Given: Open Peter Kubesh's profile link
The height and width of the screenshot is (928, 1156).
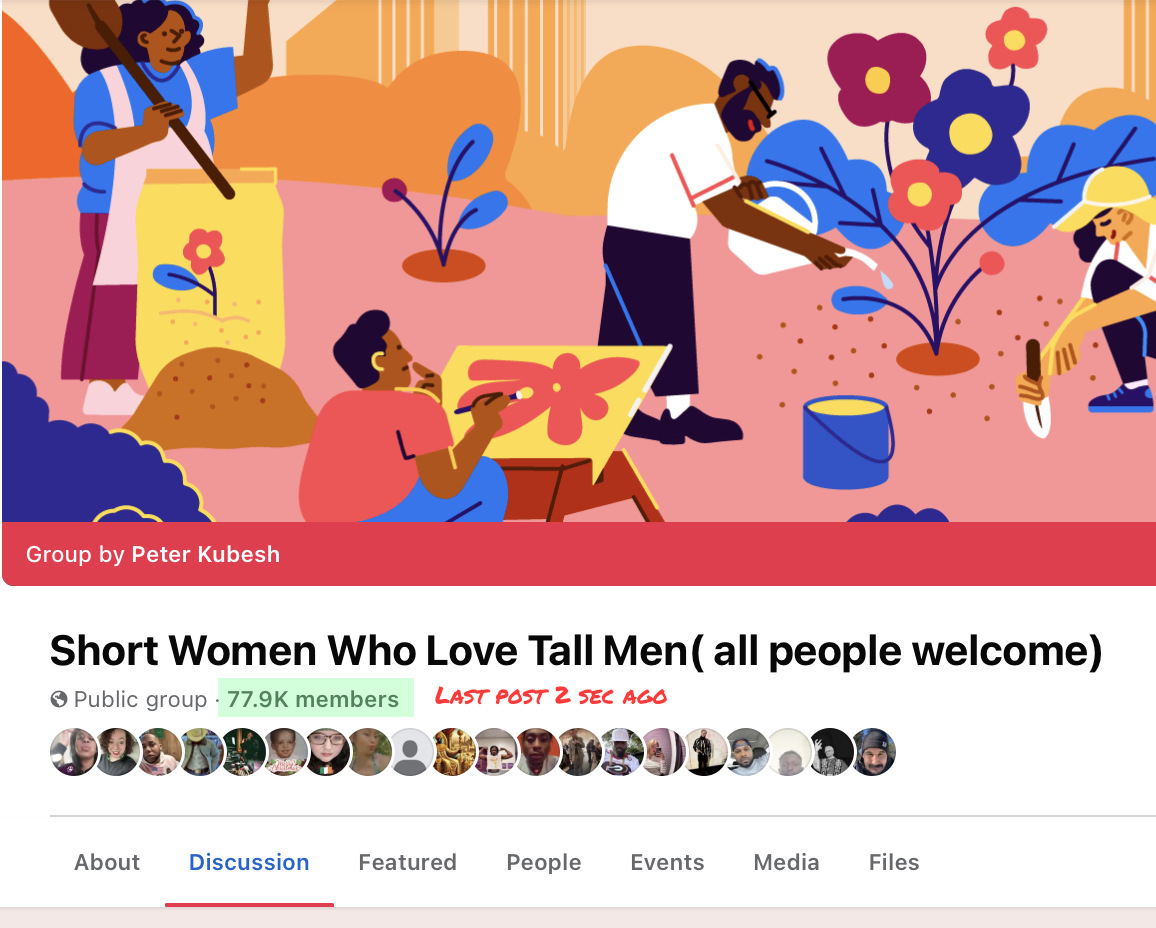Looking at the screenshot, I should point(206,554).
